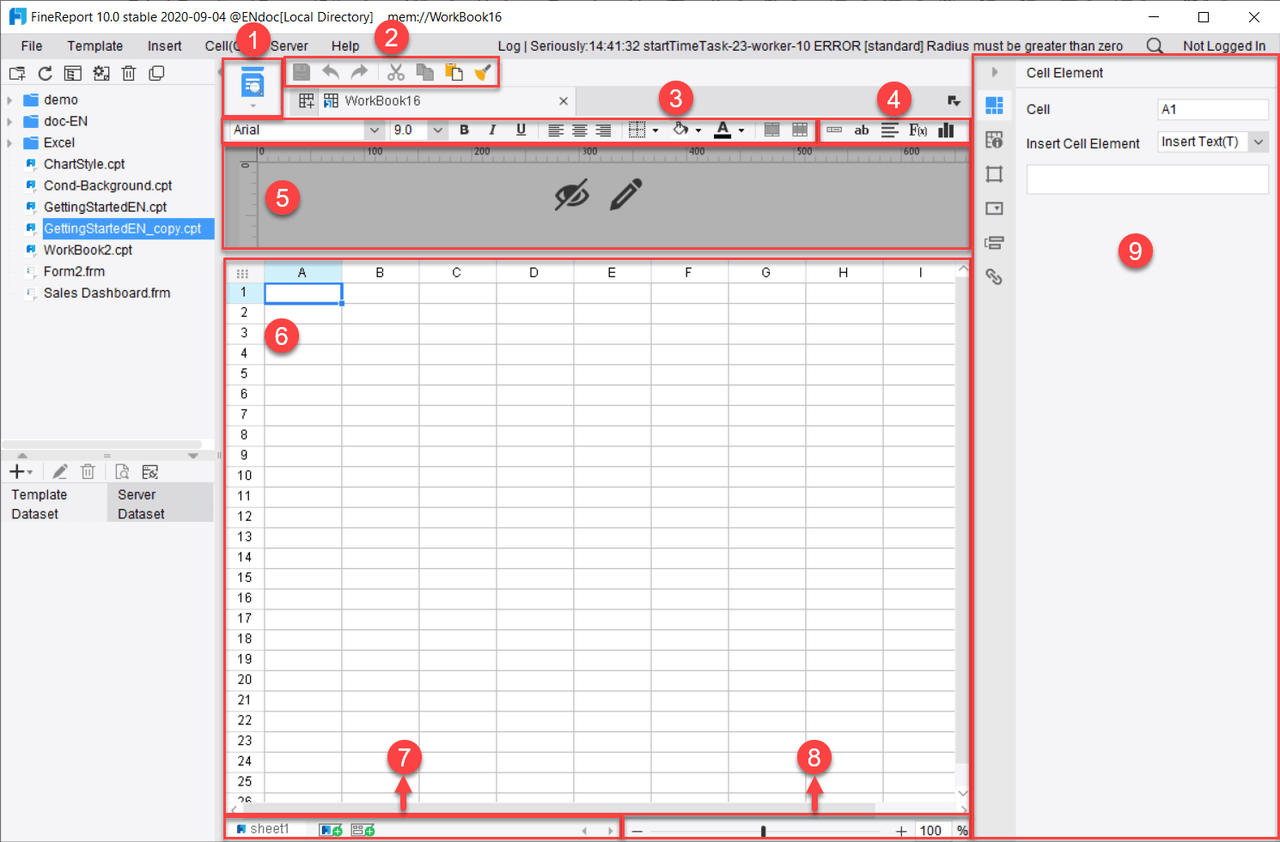This screenshot has width=1280, height=842.
Task: Click the Not Logged In link
Action: [1224, 46]
